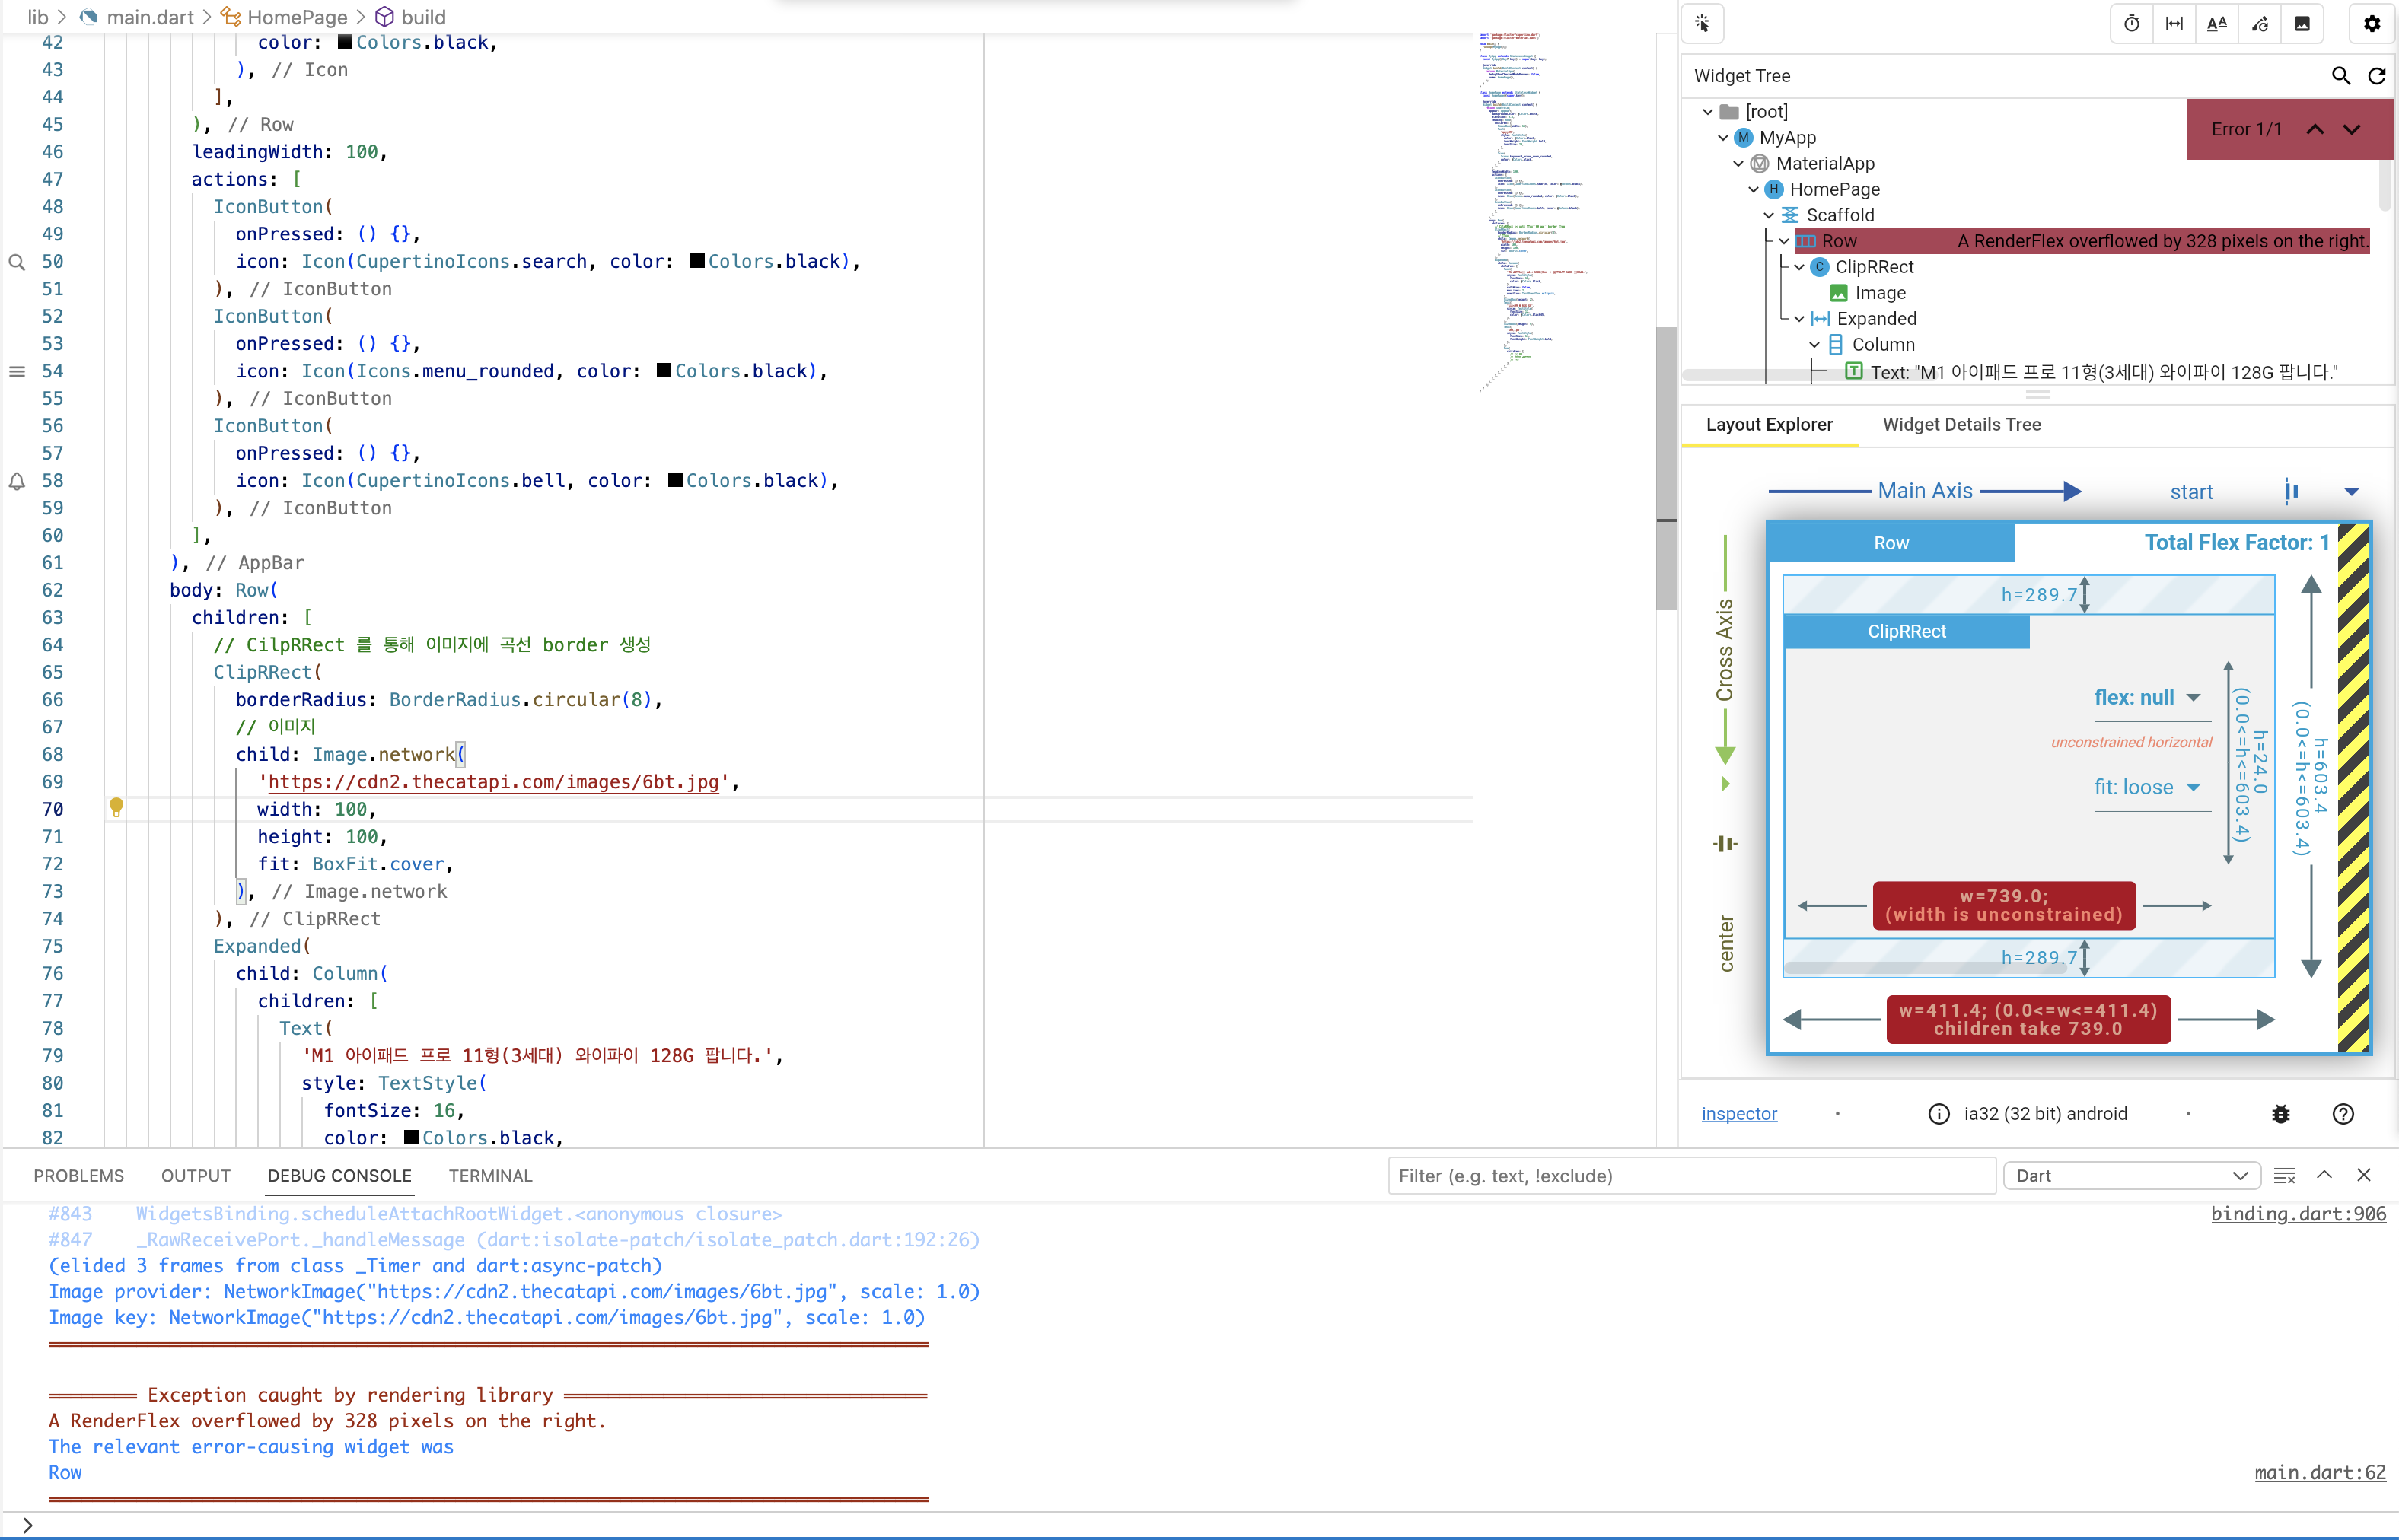Toggle Show Guidelines icon
The image size is (2399, 1540).
(2174, 24)
